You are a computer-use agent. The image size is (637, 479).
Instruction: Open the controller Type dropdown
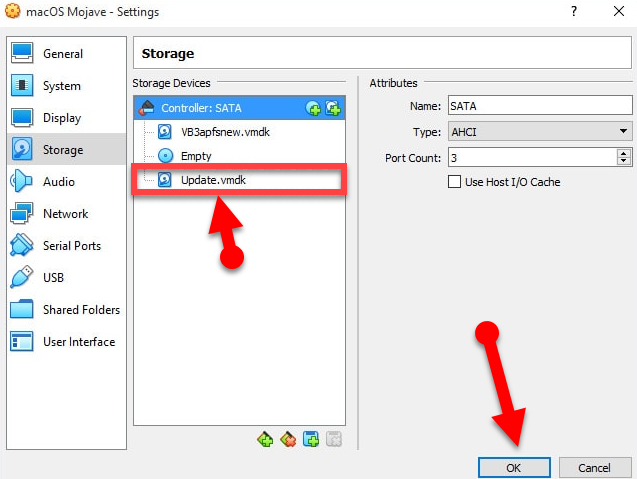tap(540, 131)
